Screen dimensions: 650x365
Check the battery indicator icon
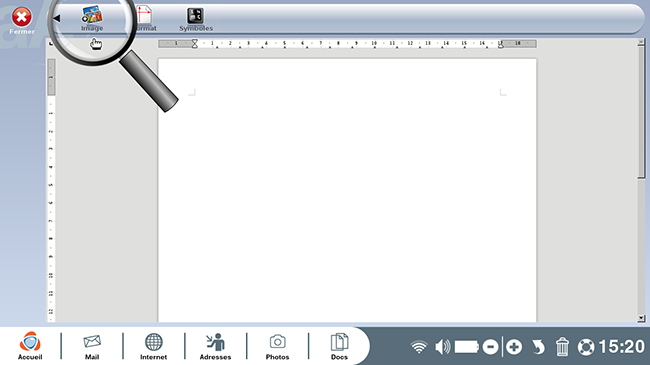(x=466, y=347)
